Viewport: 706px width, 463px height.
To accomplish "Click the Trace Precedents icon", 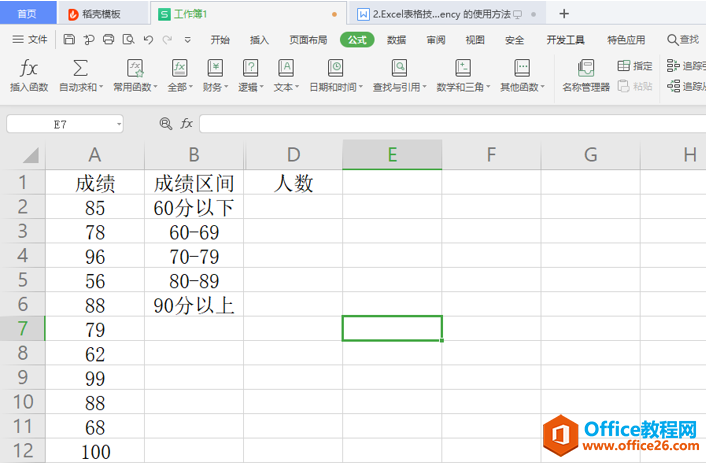I will pos(673,66).
